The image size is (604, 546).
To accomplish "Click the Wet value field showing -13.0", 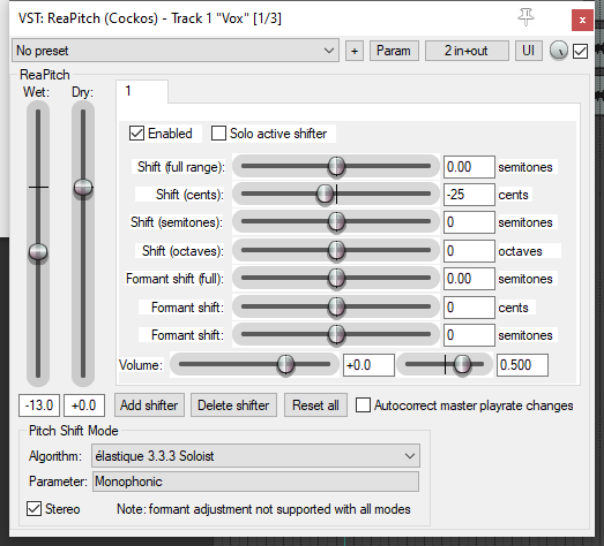I will pyautogui.click(x=39, y=405).
